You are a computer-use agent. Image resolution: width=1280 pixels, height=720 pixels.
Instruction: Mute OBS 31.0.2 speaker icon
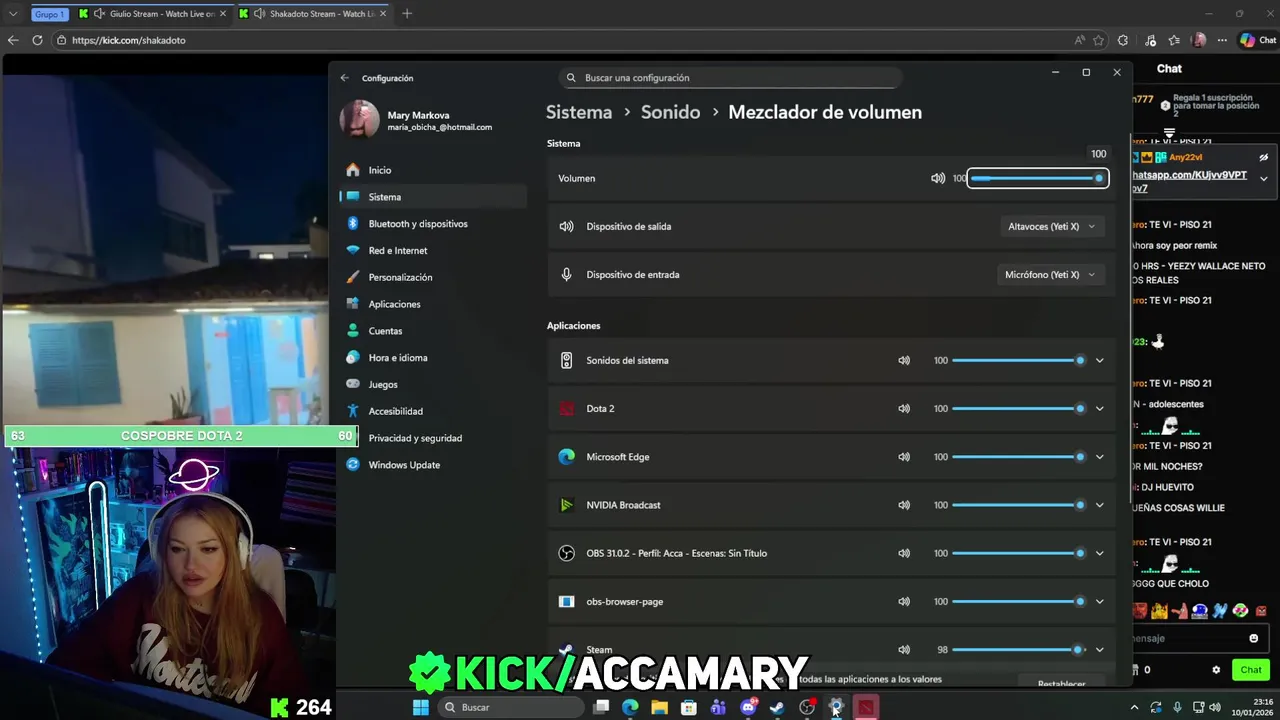point(904,553)
